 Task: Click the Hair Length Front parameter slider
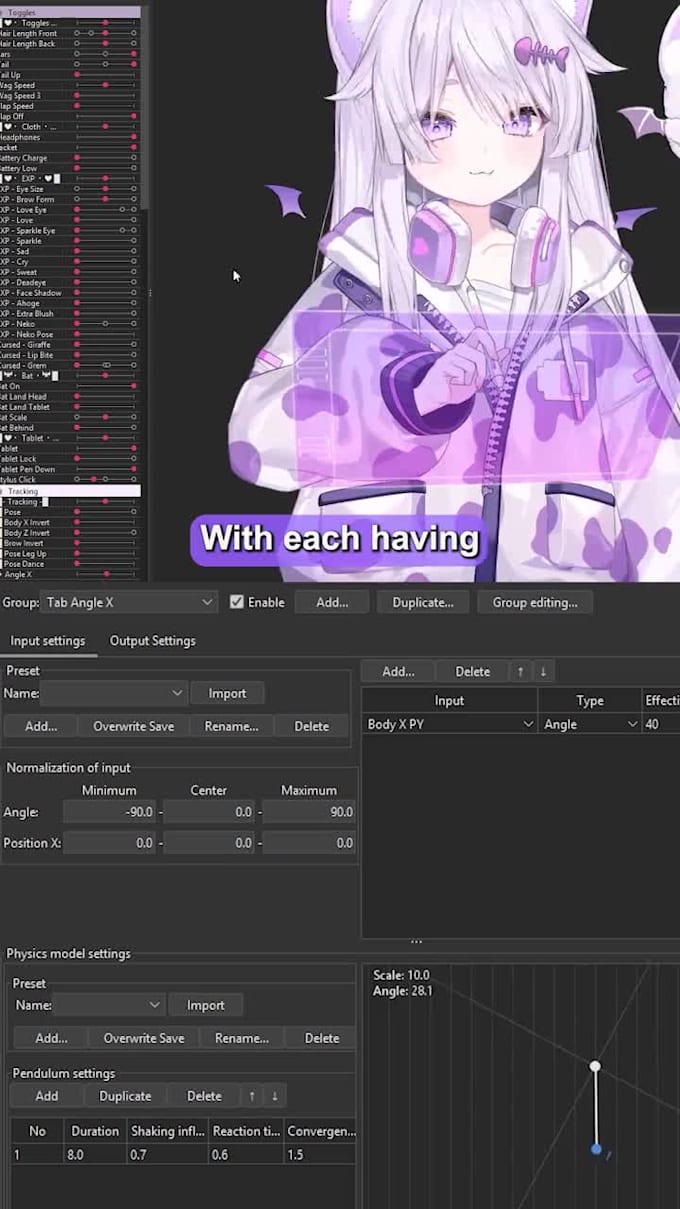[x=105, y=33]
